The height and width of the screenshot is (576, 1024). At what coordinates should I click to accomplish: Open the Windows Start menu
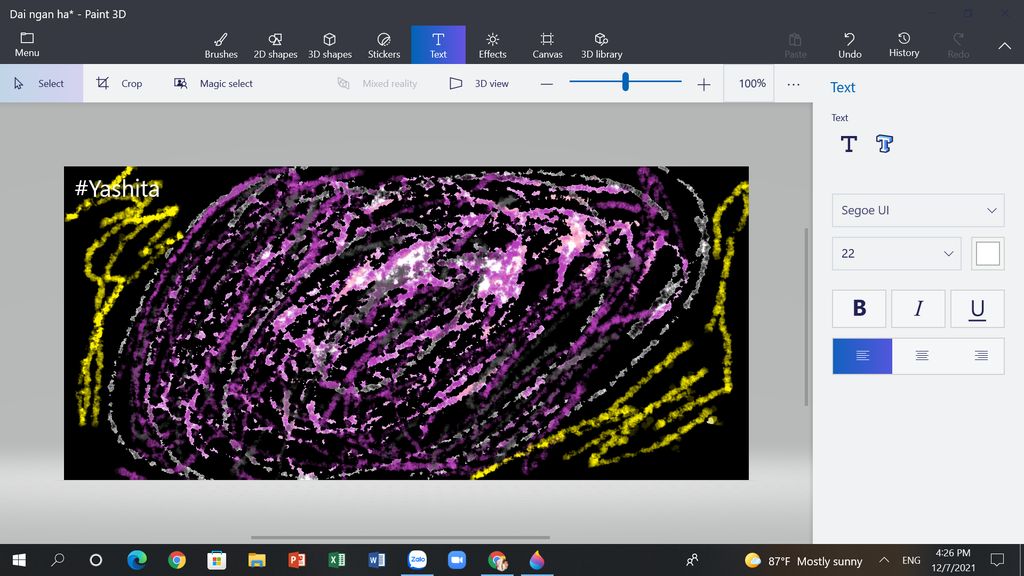click(19, 560)
